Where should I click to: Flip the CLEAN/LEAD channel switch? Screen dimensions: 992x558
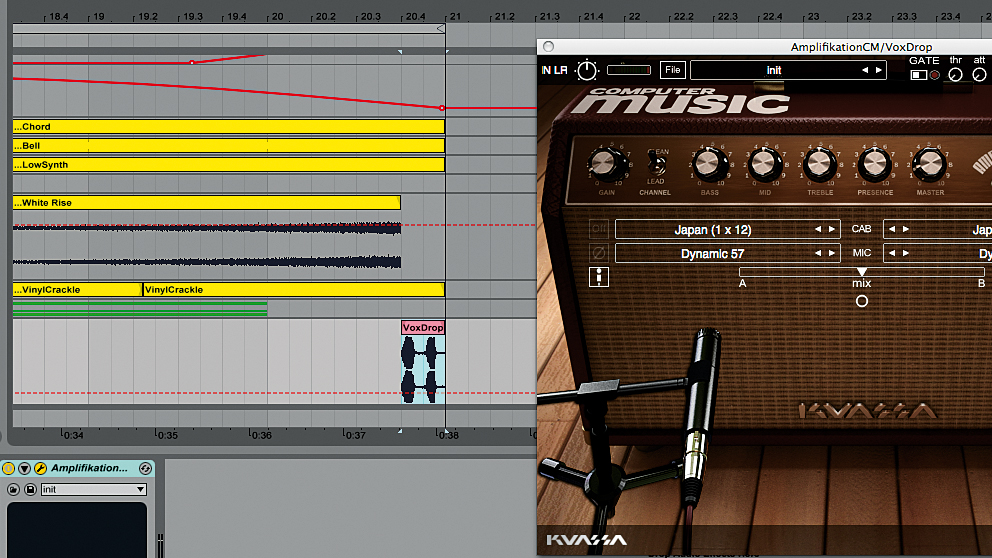(657, 166)
